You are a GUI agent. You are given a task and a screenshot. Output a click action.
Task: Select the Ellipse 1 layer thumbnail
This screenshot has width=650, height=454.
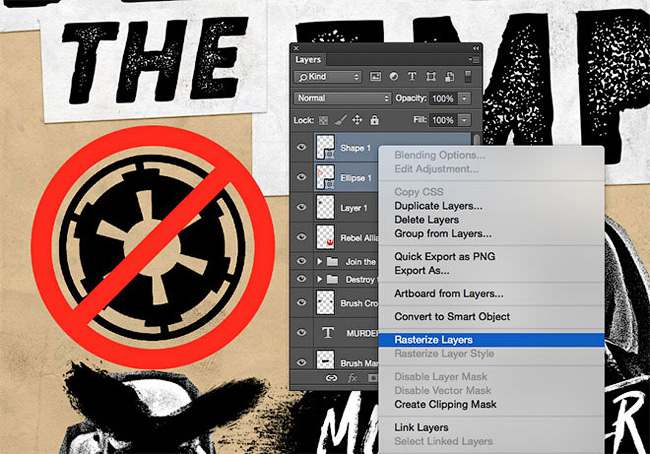325,177
